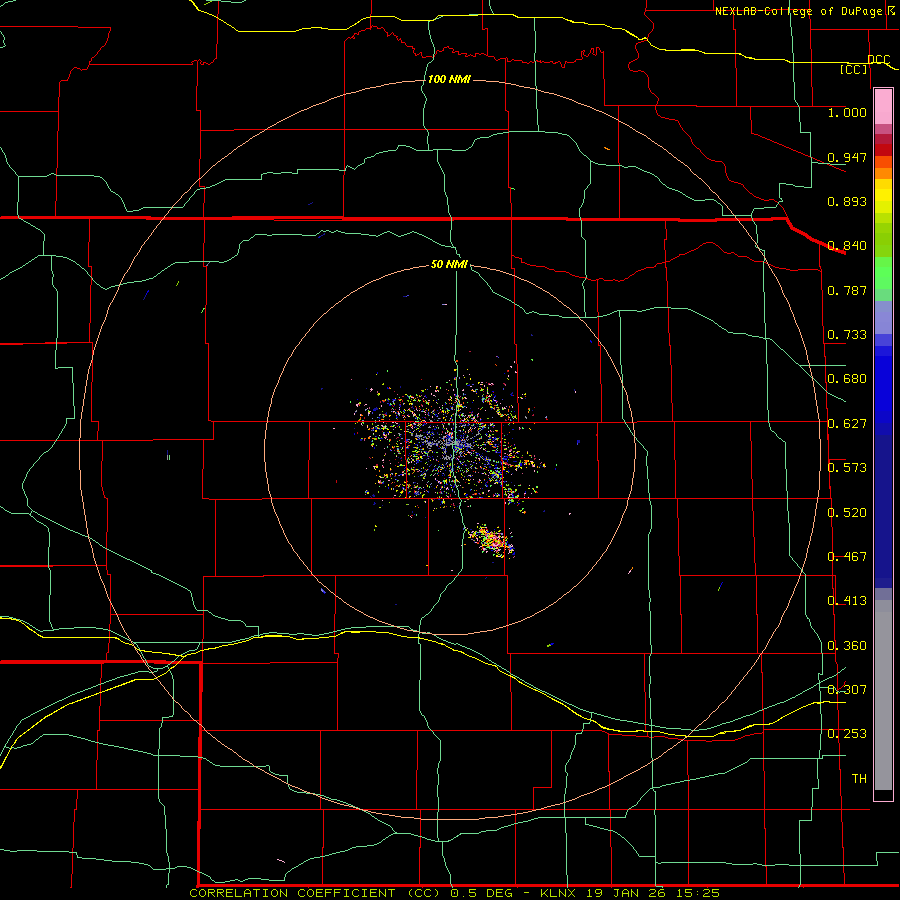The image size is (900, 900).
Task: Select the 0.467 scale value
Action: click(847, 557)
